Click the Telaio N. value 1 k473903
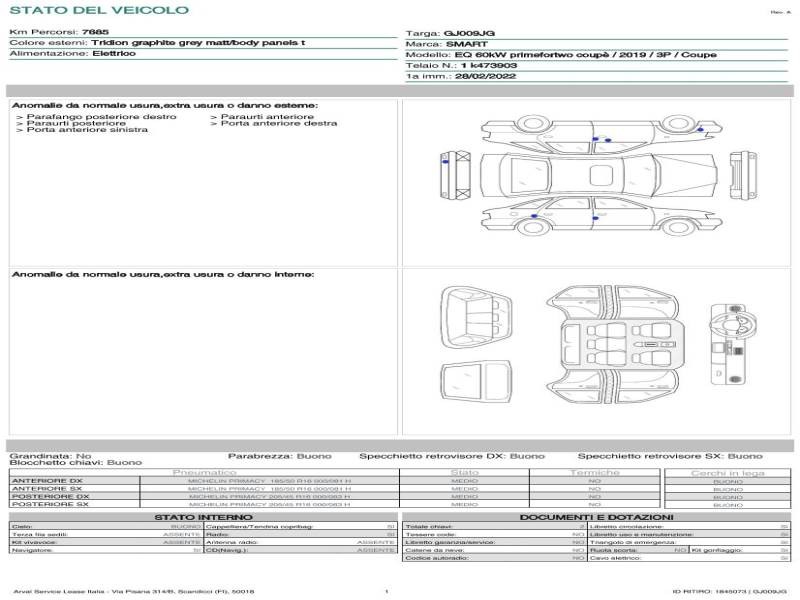Viewport: 800px width, 600px height. (488, 65)
